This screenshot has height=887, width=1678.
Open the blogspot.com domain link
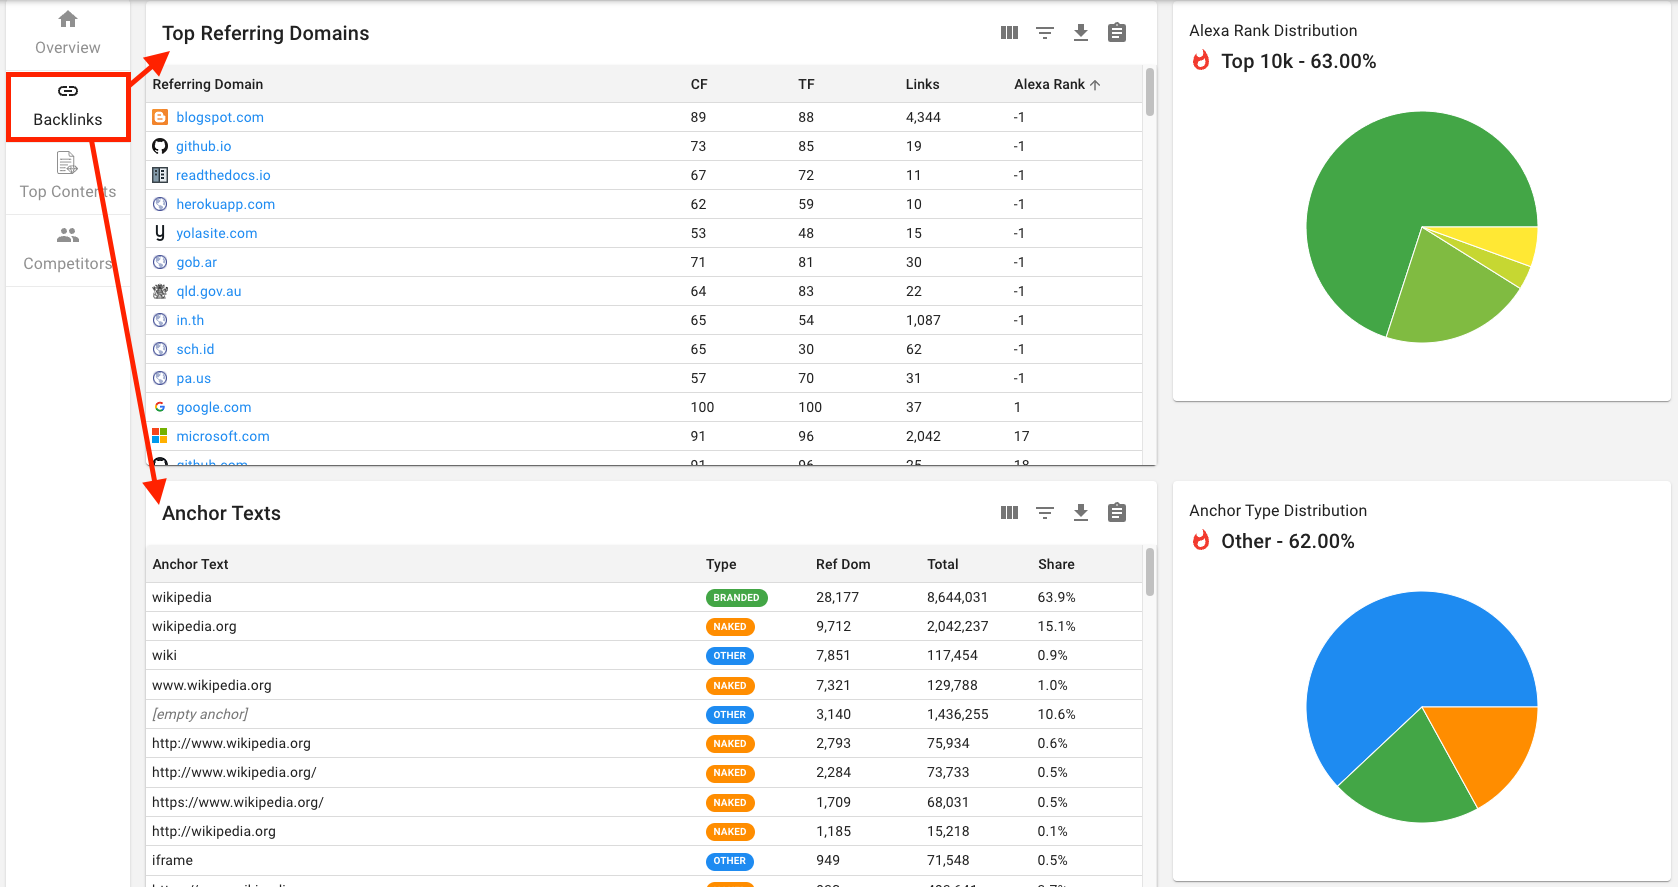tap(220, 117)
